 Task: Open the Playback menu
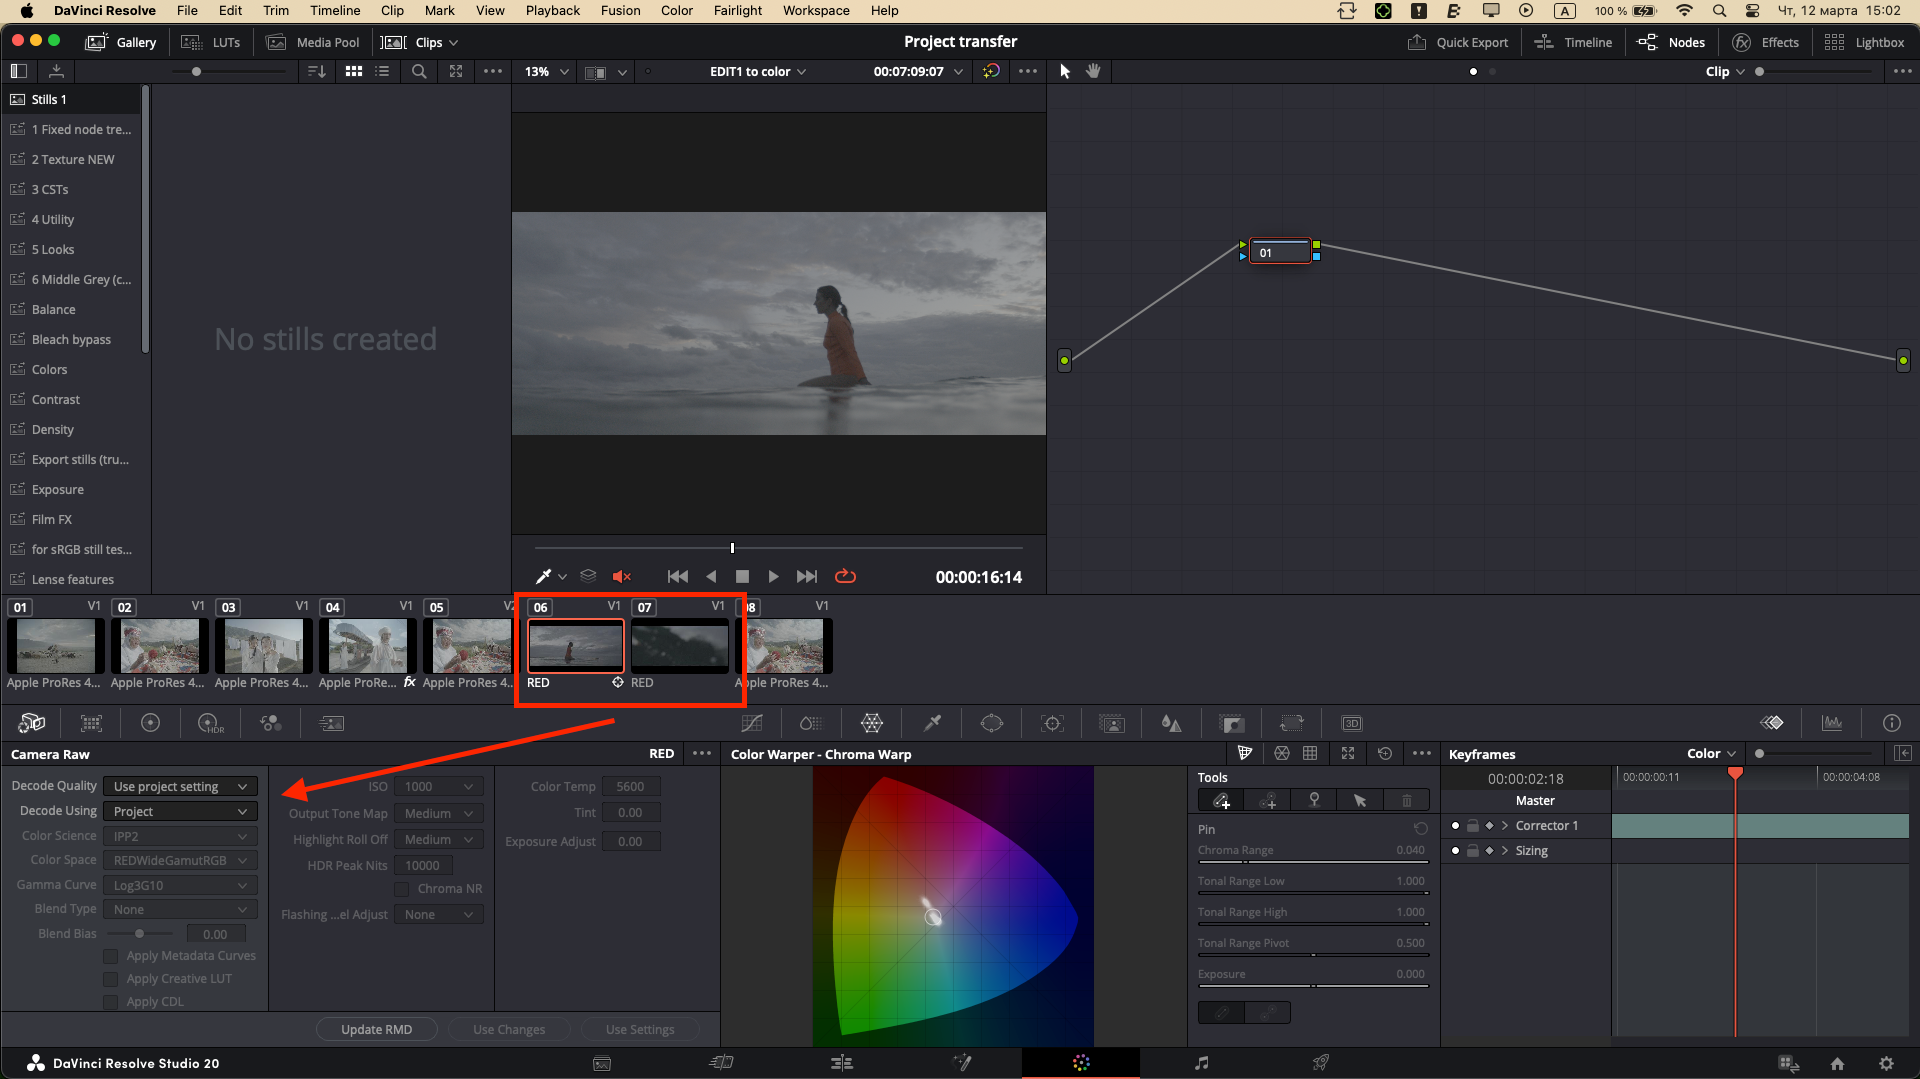[552, 11]
